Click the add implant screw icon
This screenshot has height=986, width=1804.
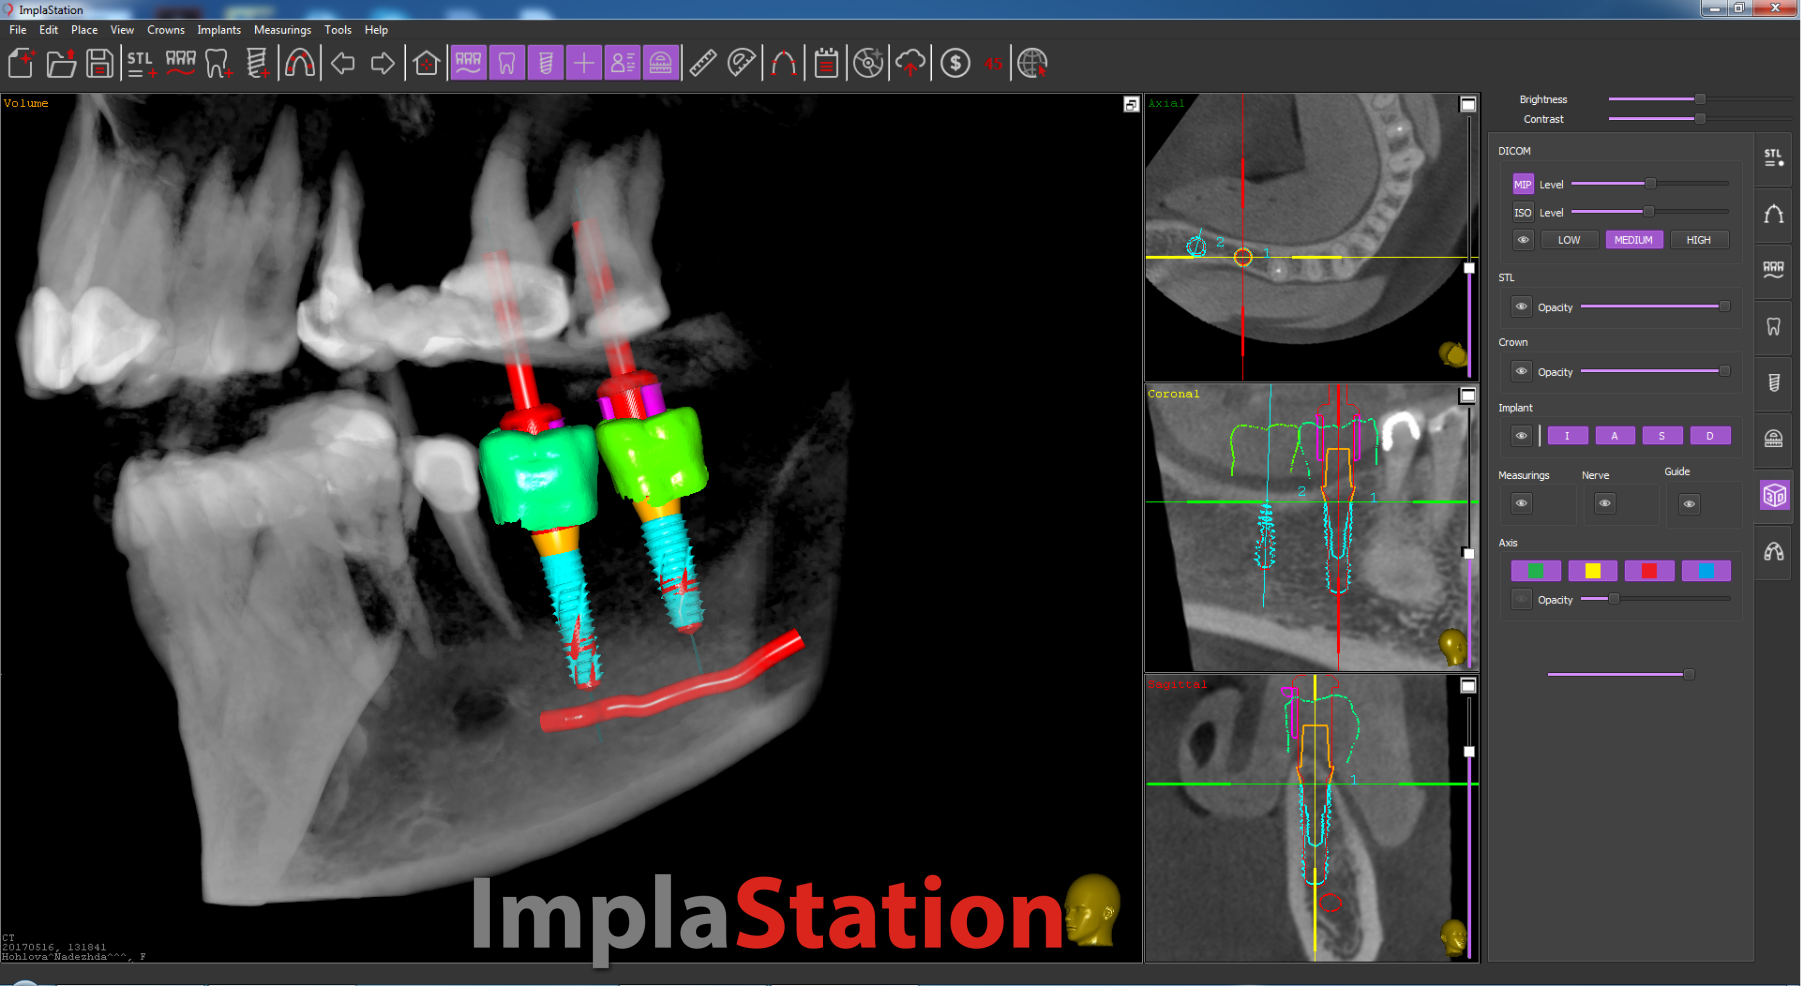click(x=257, y=63)
